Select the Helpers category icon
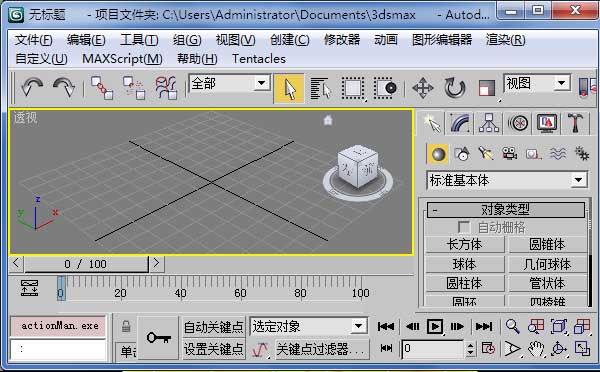This screenshot has height=372, width=600. pyautogui.click(x=533, y=154)
